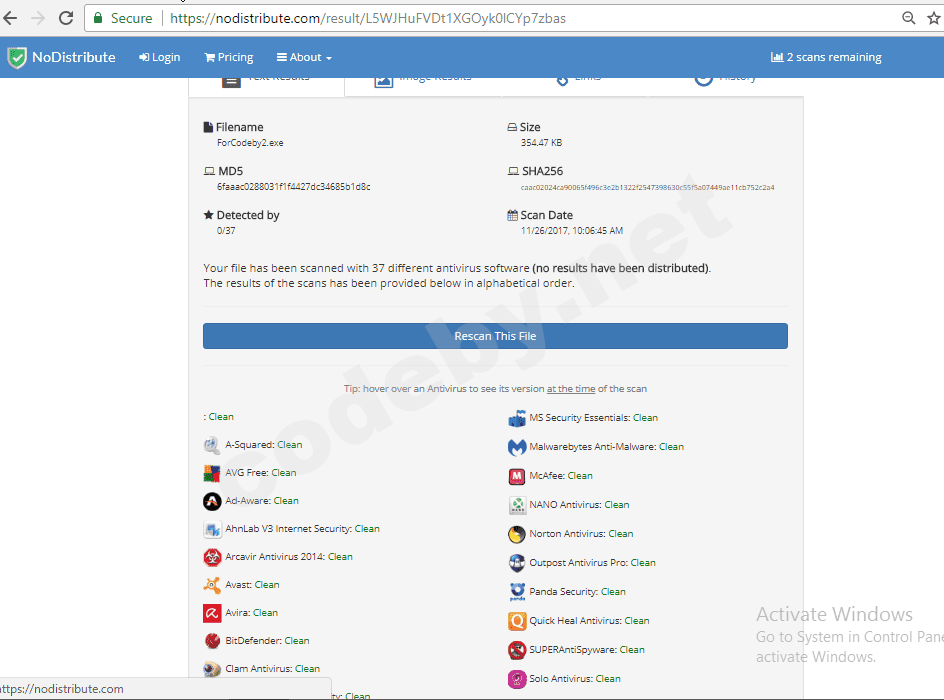
Task: Click the MS Security Essentials icon
Action: [517, 418]
